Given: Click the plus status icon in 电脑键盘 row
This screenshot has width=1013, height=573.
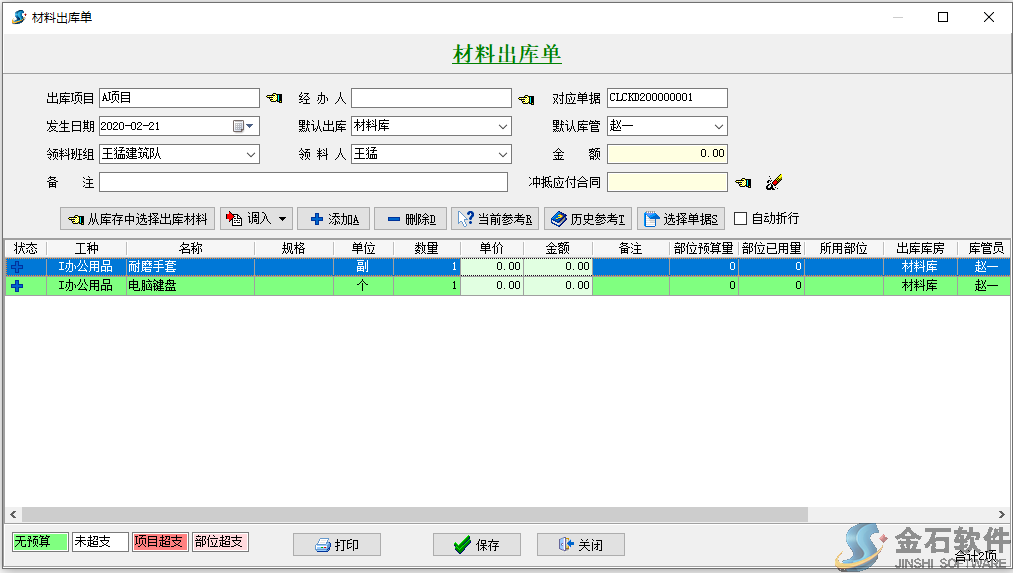Looking at the screenshot, I should click(x=17, y=286).
